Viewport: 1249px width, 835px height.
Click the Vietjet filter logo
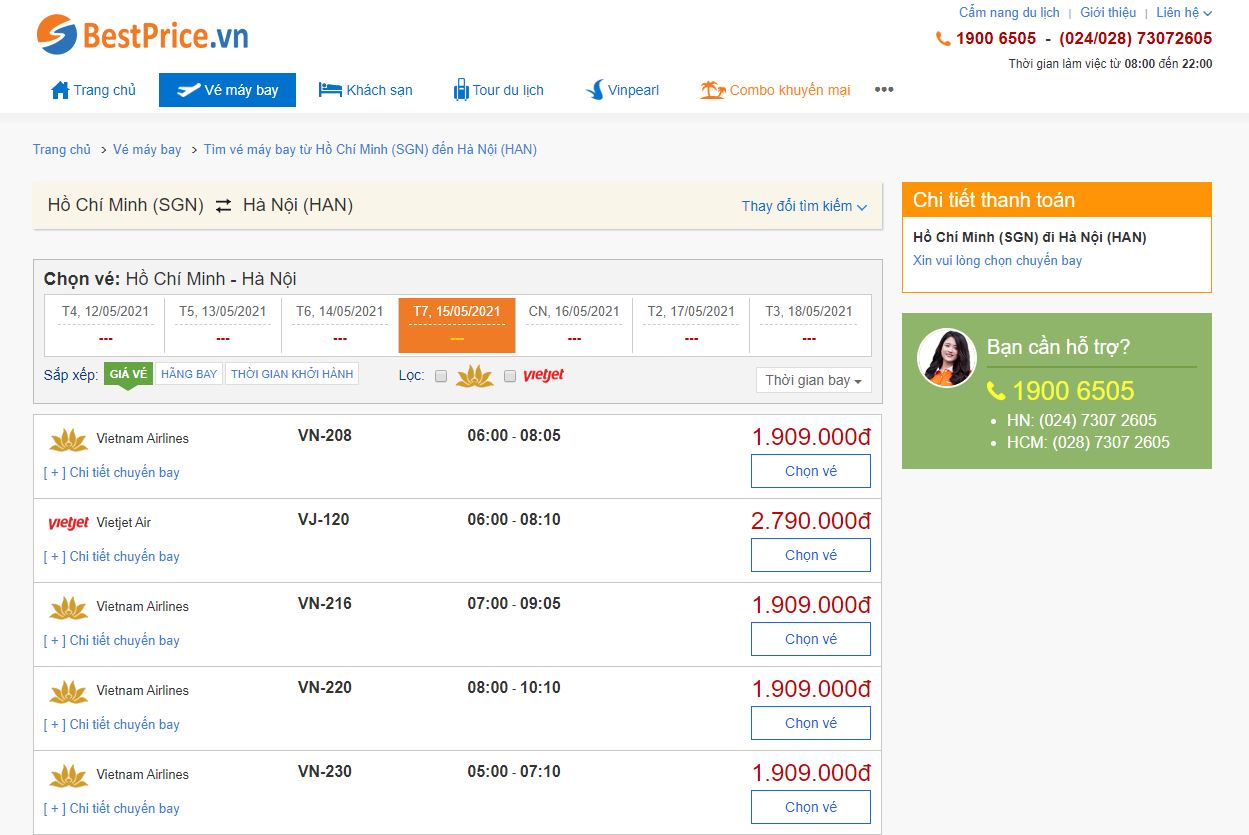click(x=543, y=376)
